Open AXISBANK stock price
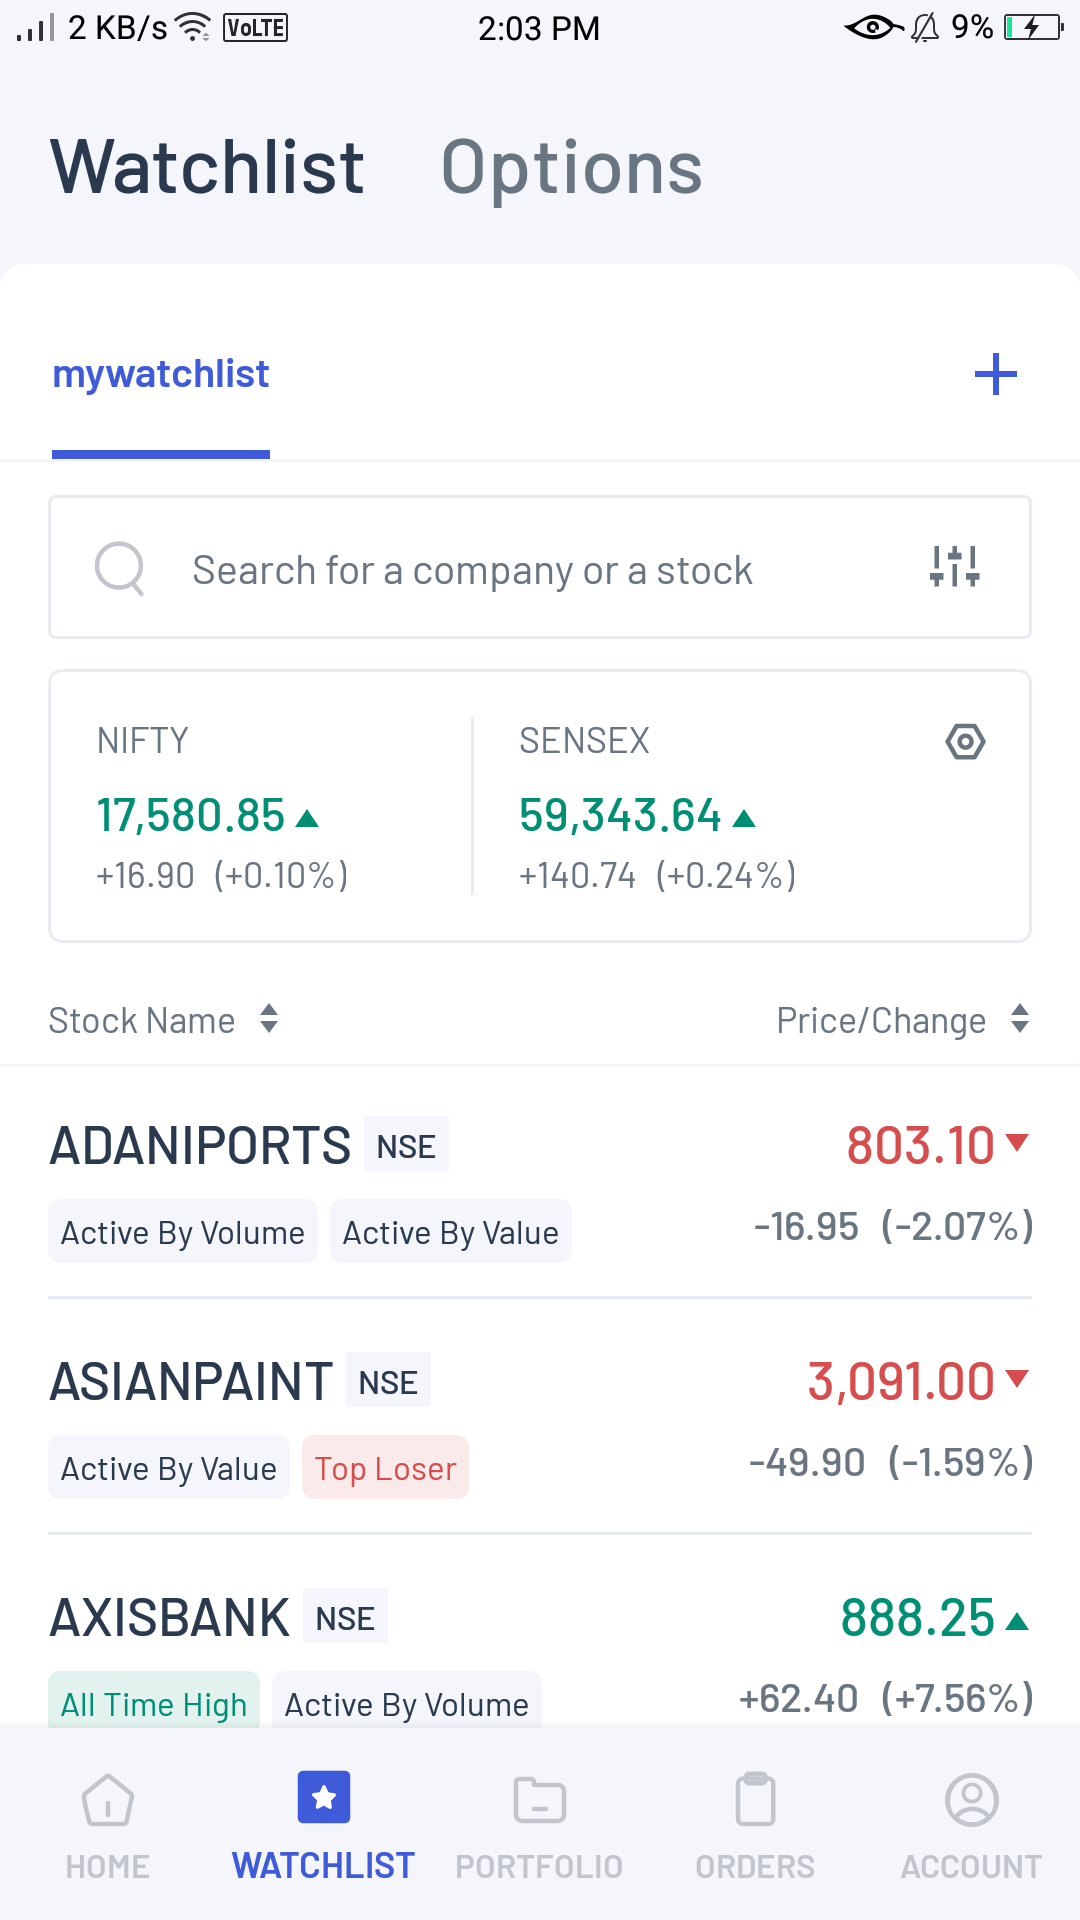The image size is (1080, 1920). [918, 1618]
